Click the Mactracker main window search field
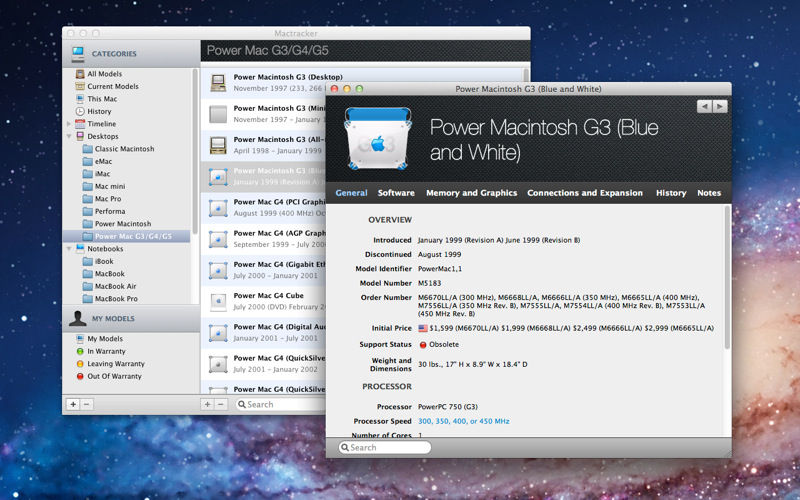The image size is (800, 500). (281, 405)
